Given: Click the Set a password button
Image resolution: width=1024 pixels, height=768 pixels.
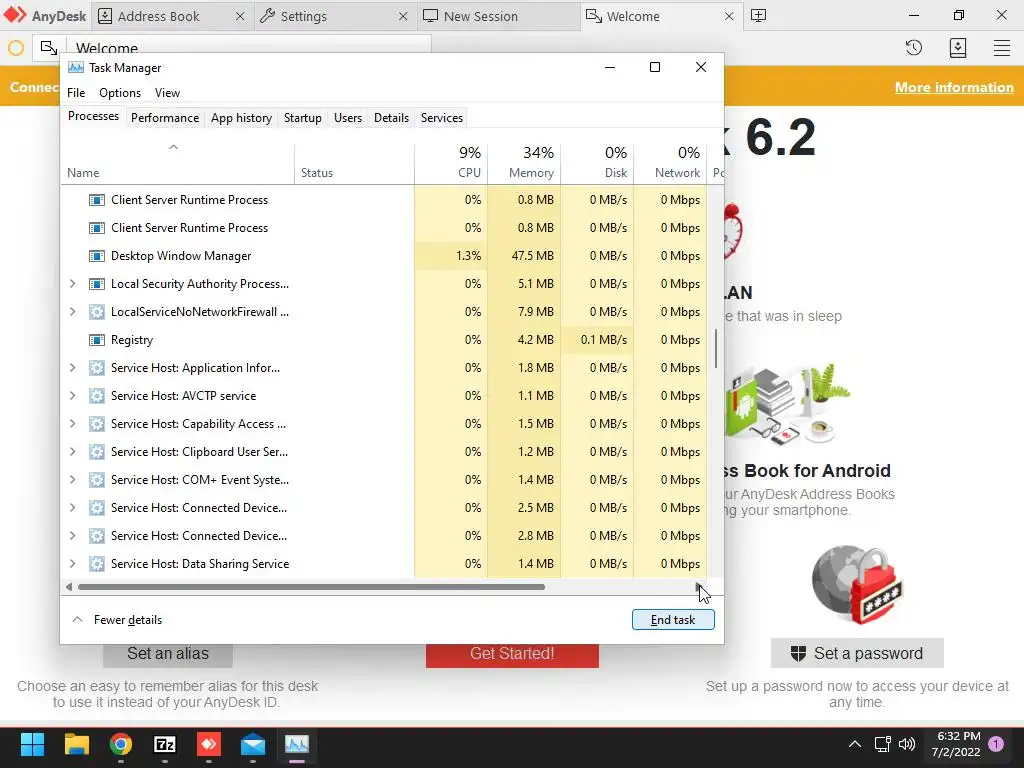Looking at the screenshot, I should [857, 653].
